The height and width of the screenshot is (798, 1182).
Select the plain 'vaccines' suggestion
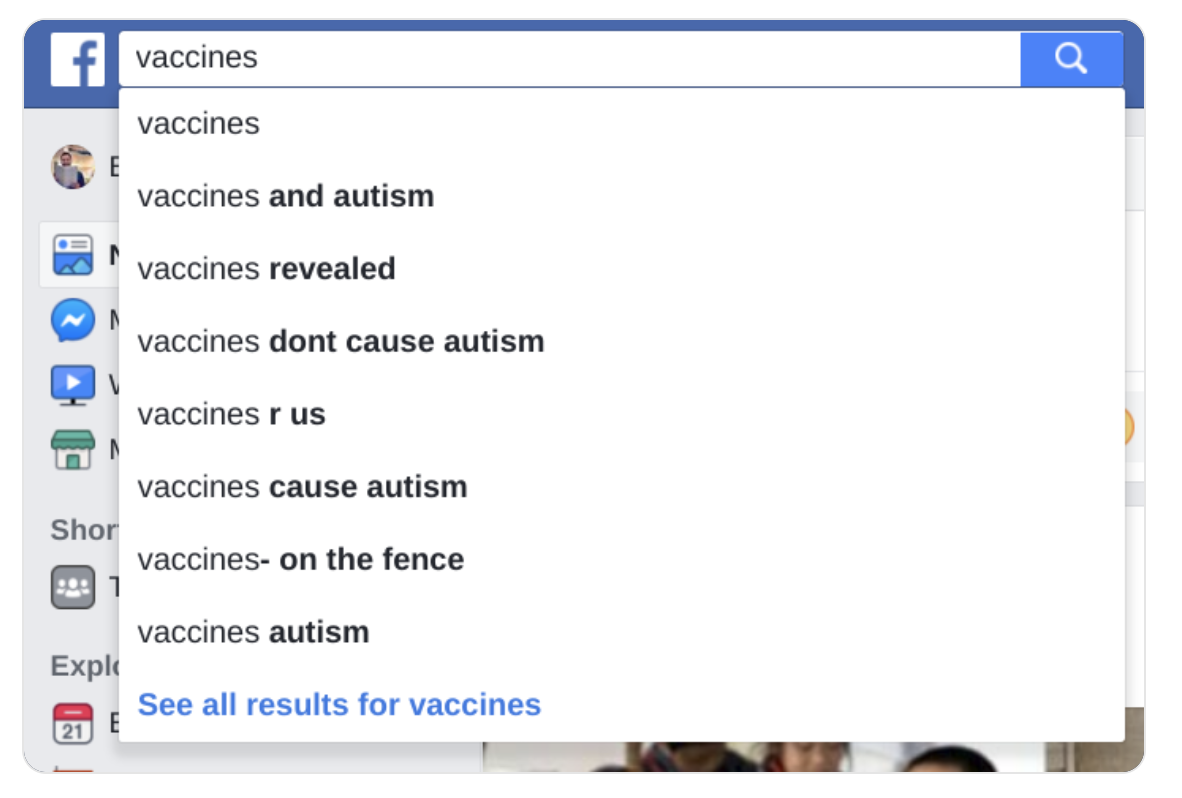199,123
